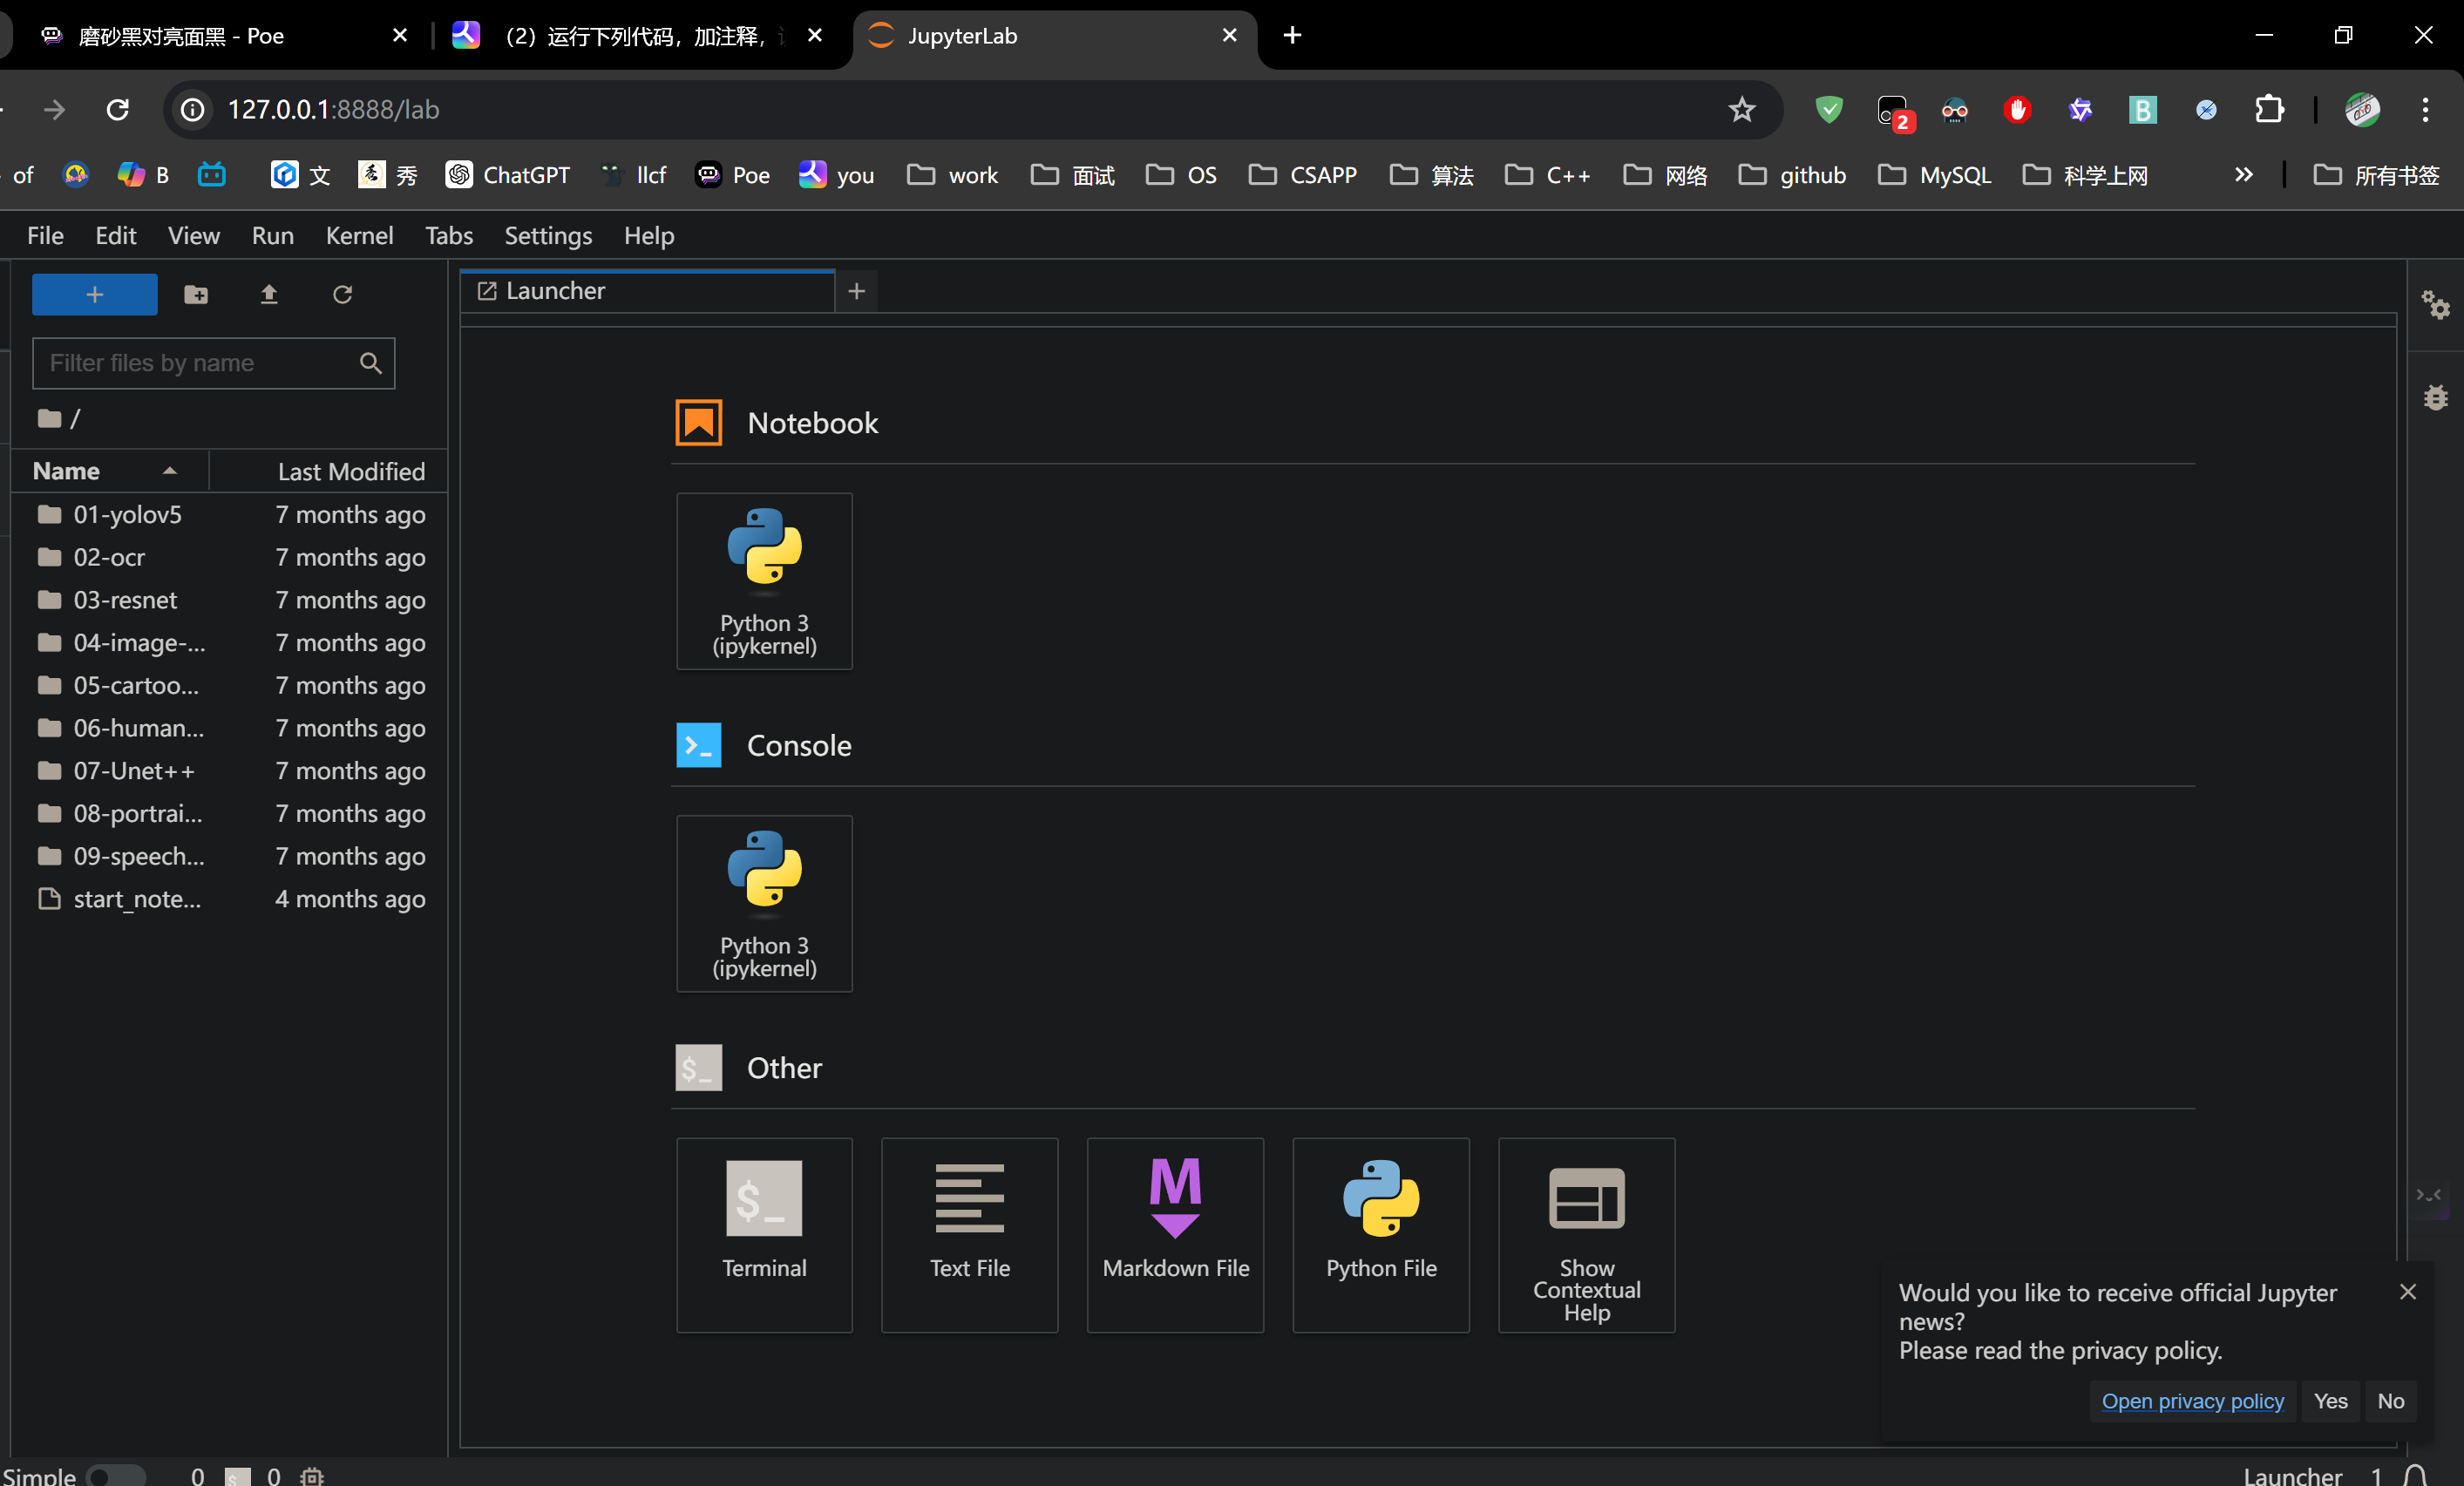The image size is (2464, 1486).
Task: Click the Upload Files icon
Action: pyautogui.click(x=269, y=294)
